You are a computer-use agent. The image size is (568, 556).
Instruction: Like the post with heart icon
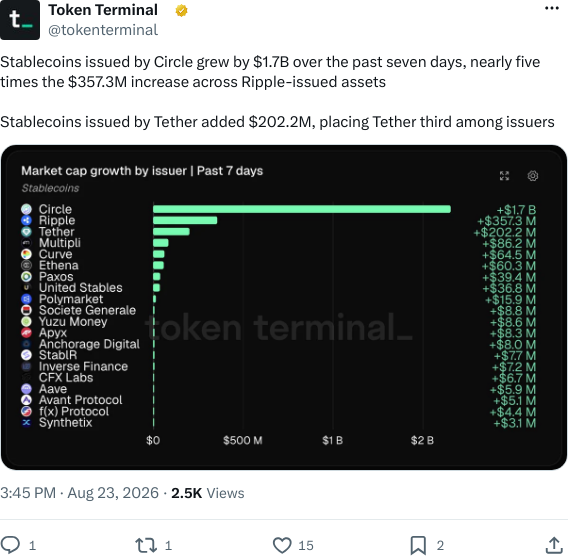pyautogui.click(x=282, y=545)
